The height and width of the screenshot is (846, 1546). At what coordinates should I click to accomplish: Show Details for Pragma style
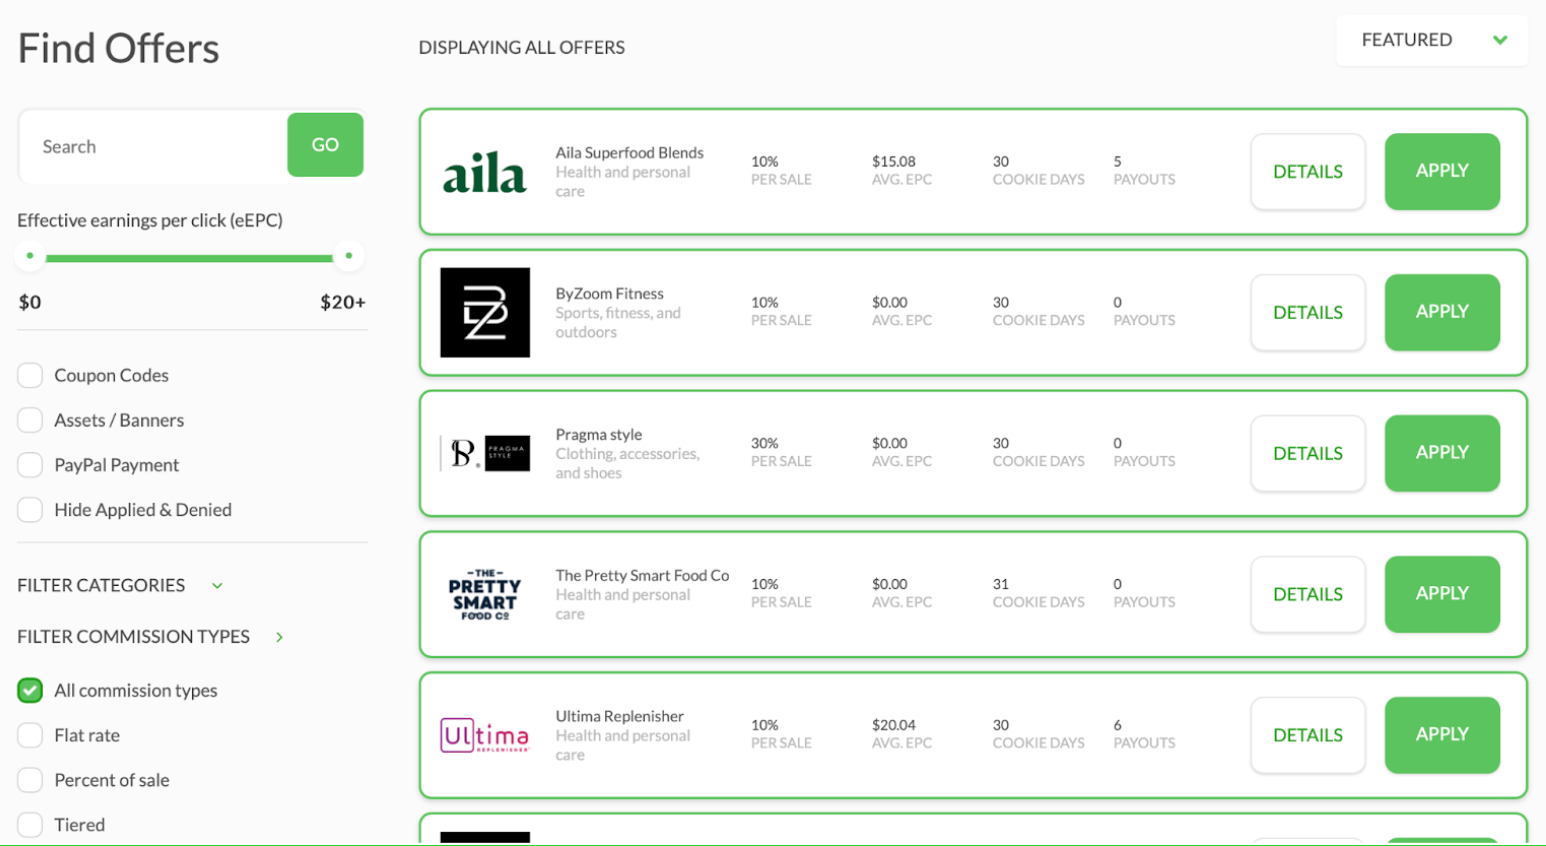[1308, 454]
